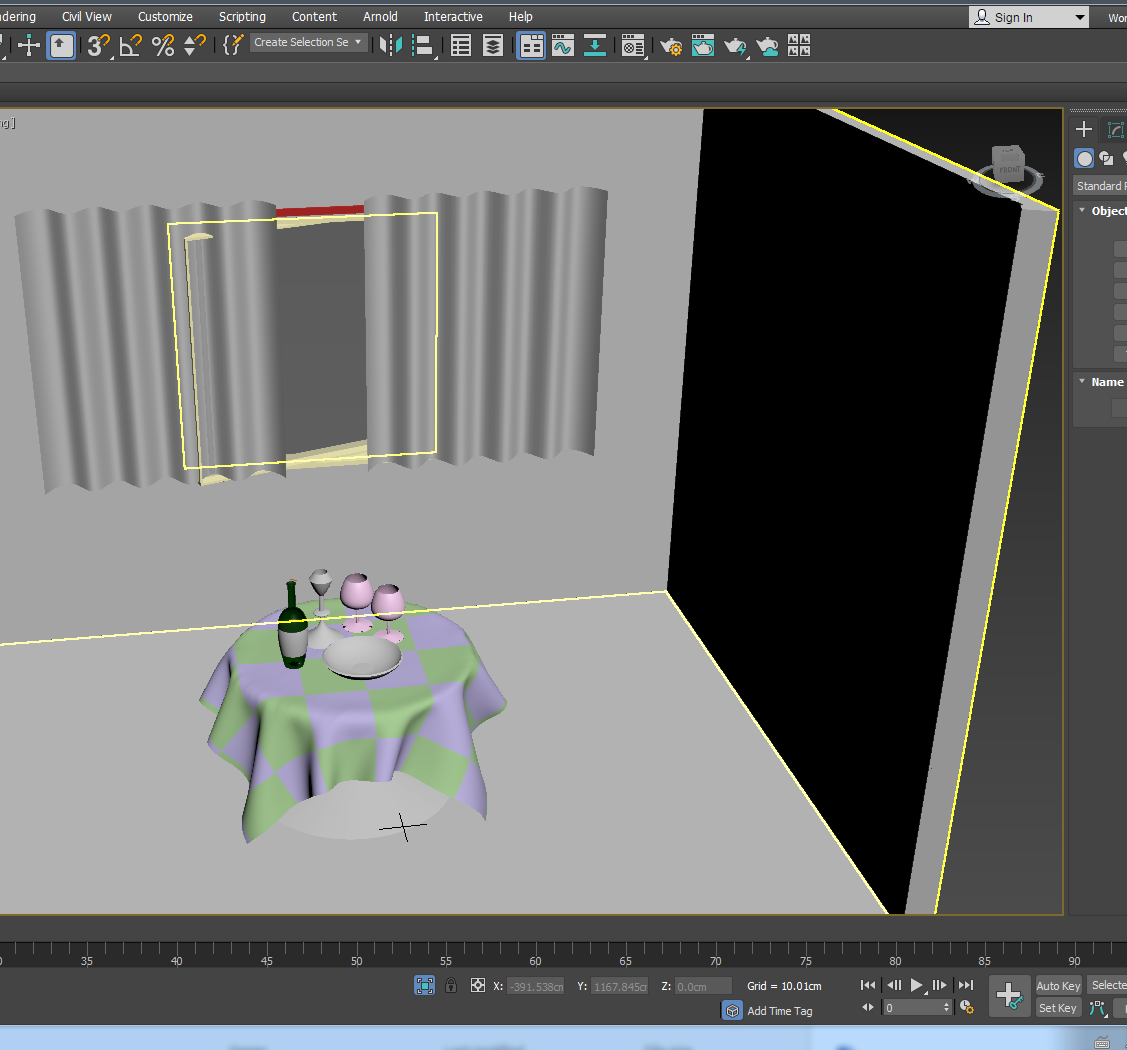Open the Render Setup dialog icon

[670, 45]
